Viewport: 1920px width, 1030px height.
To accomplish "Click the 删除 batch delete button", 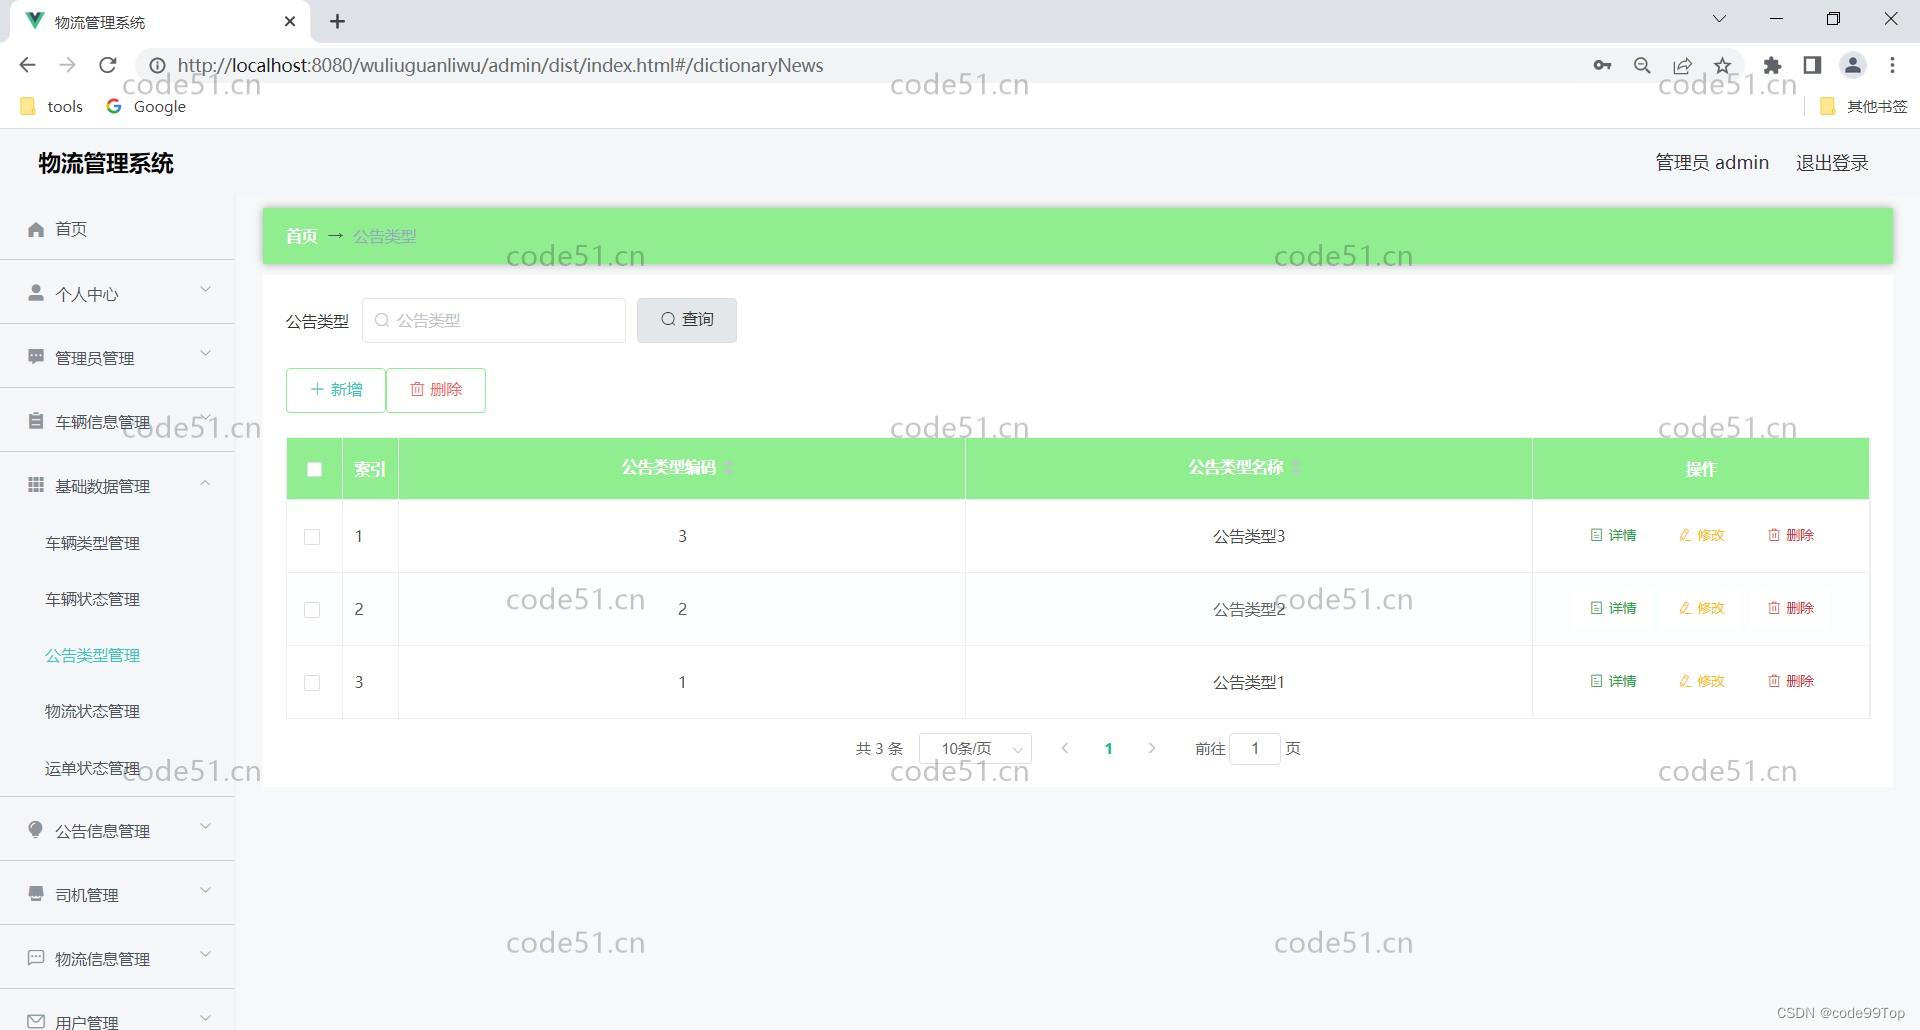I will (x=436, y=390).
